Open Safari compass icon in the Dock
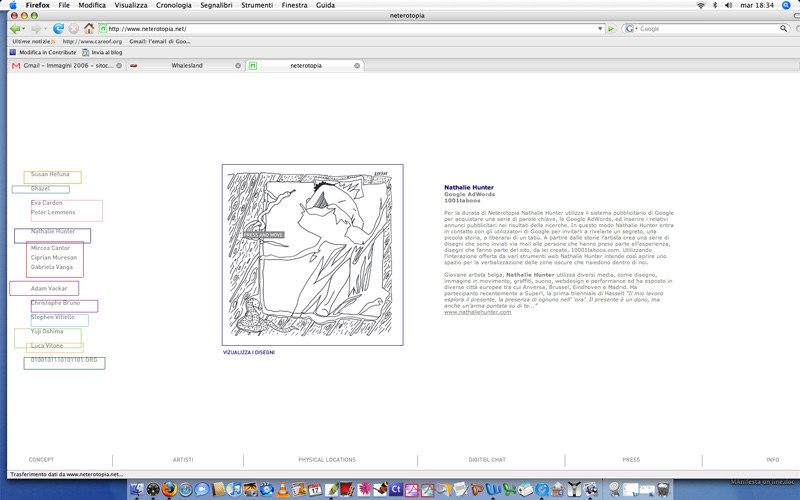The height and width of the screenshot is (500, 800). point(185,490)
